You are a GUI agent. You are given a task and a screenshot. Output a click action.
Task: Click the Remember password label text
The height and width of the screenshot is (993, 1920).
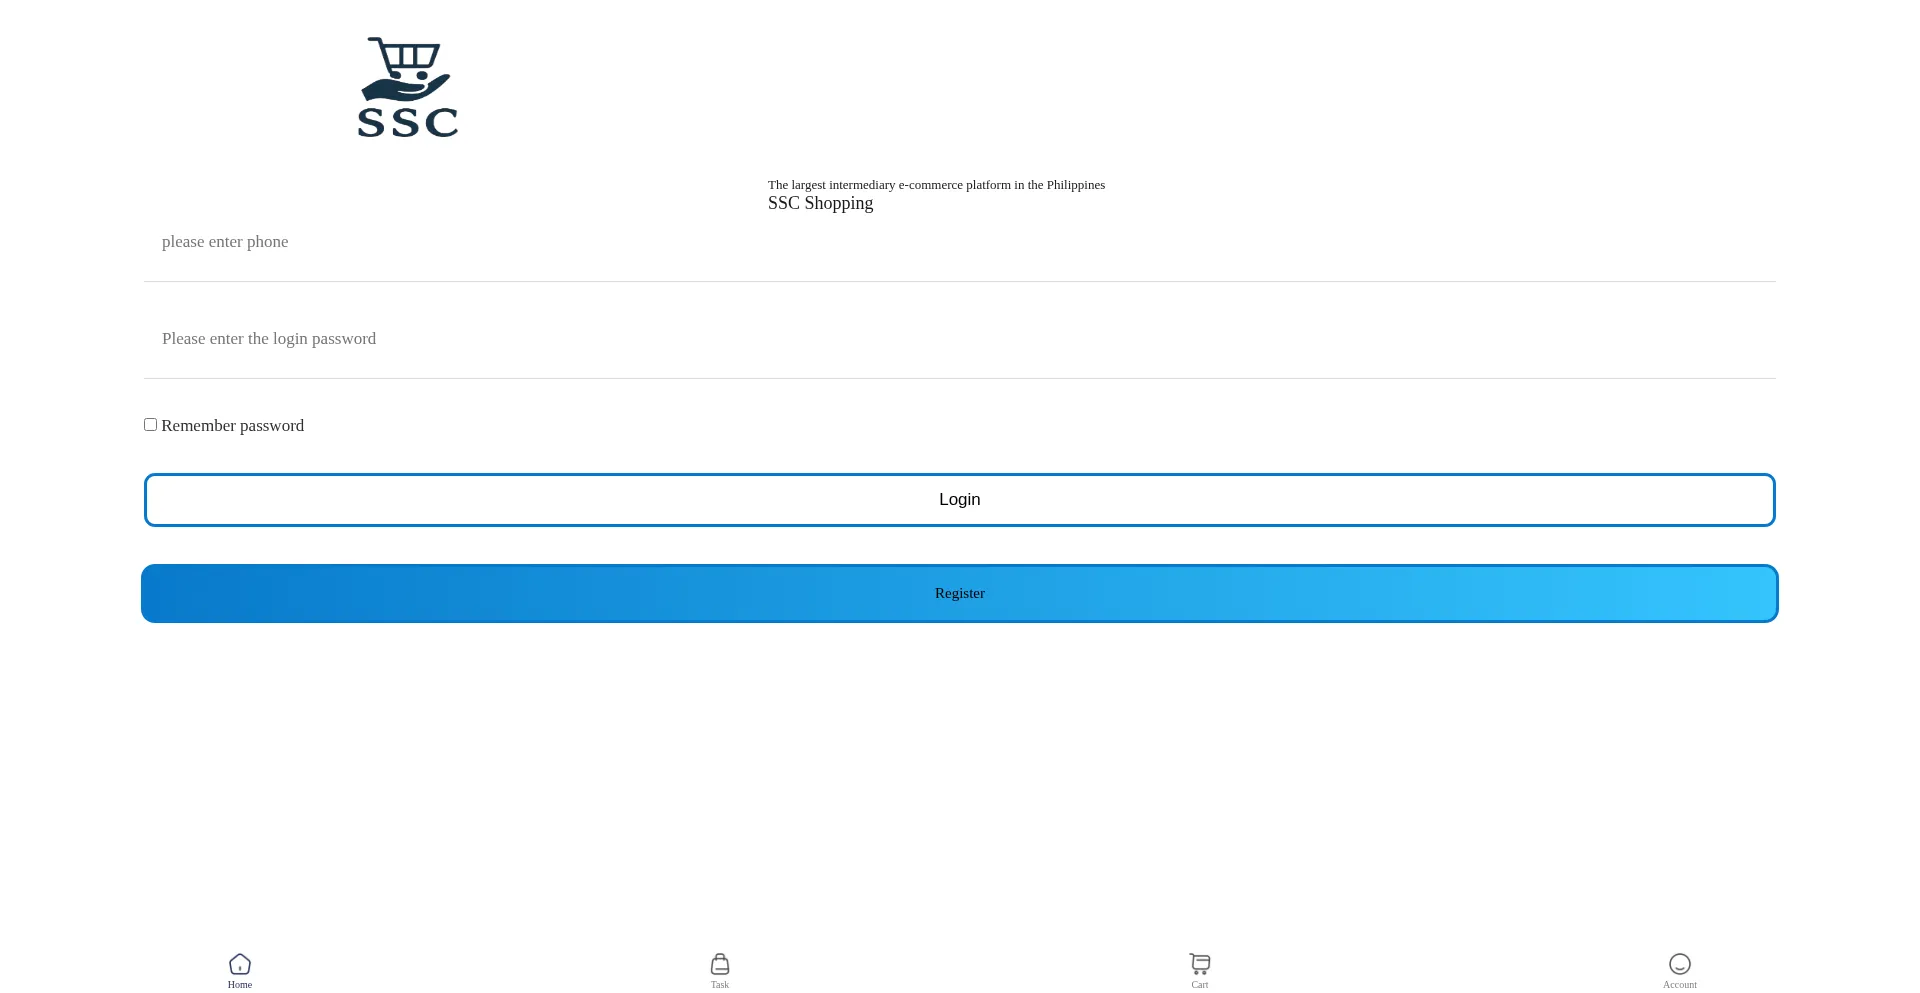[232, 426]
